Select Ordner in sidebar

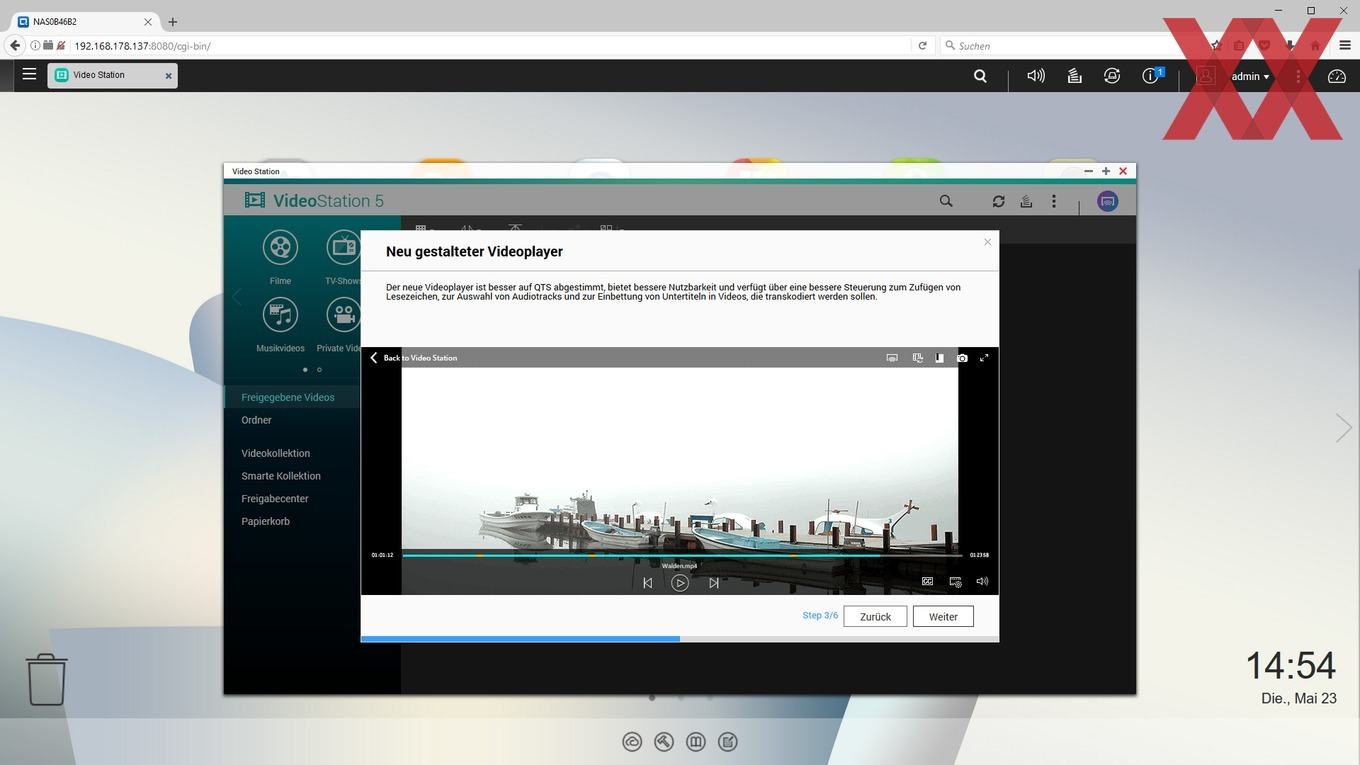coord(256,420)
